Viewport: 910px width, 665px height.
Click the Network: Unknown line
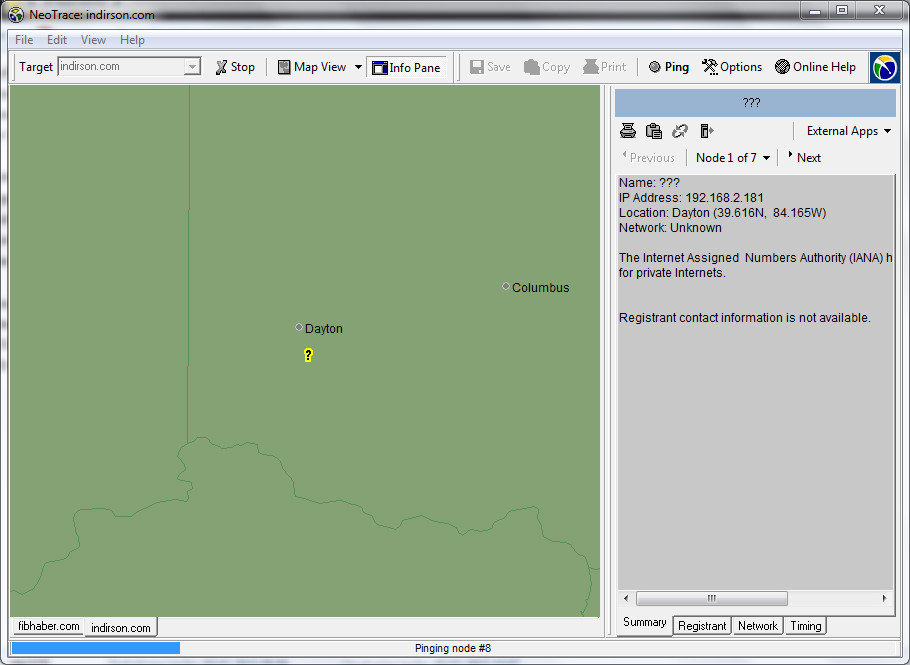(x=670, y=228)
